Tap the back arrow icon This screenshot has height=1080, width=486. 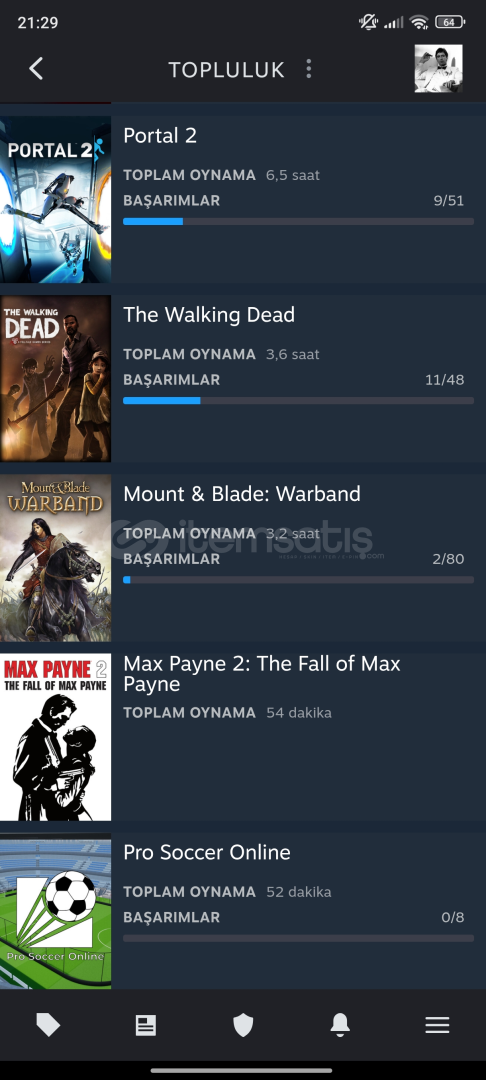coord(36,69)
